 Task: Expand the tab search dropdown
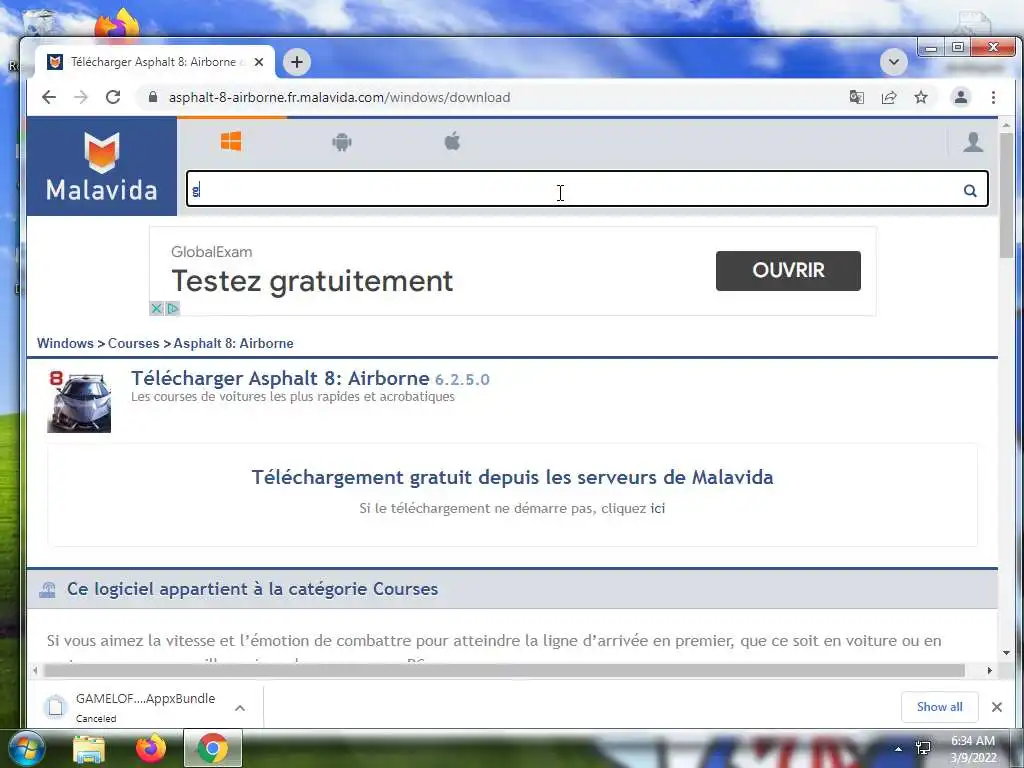click(x=893, y=62)
